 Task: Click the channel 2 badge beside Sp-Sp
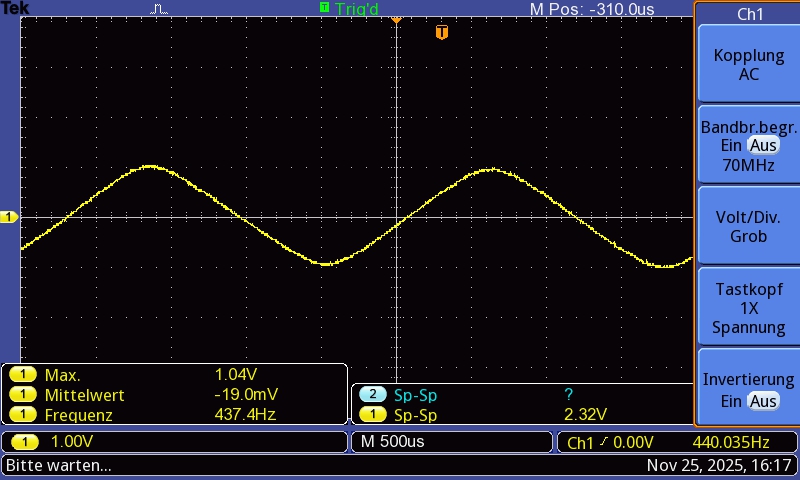click(x=371, y=395)
